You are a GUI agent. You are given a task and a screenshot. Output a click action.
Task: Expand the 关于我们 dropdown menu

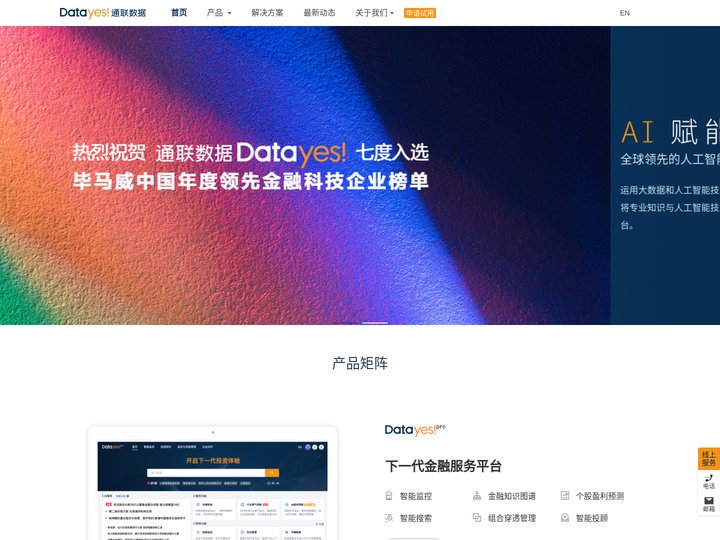tap(375, 13)
